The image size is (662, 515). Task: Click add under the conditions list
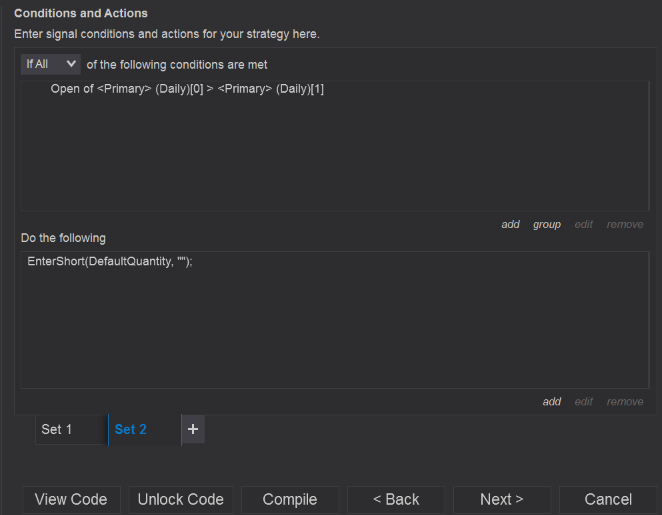click(510, 224)
